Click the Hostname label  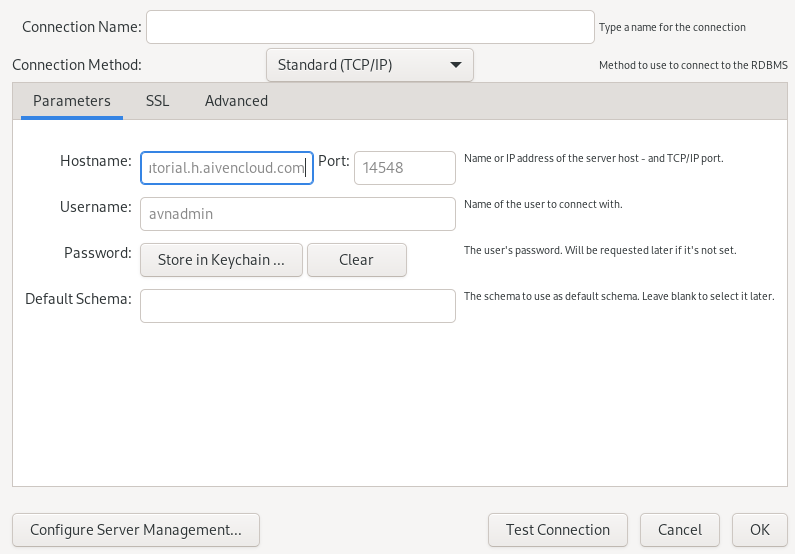[x=95, y=161]
